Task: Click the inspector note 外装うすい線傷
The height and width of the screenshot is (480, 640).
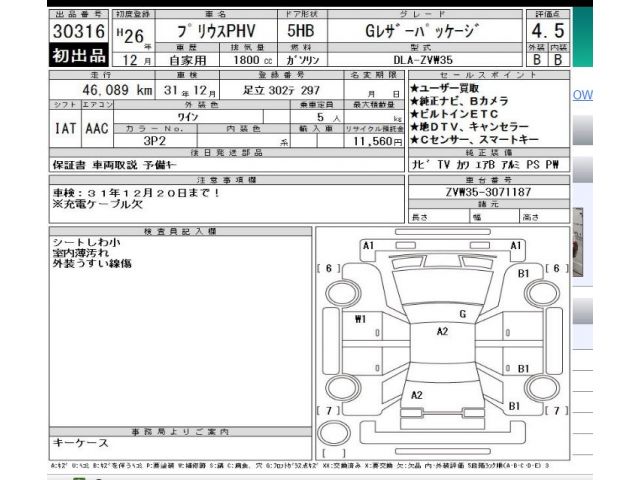Action: click(92, 263)
